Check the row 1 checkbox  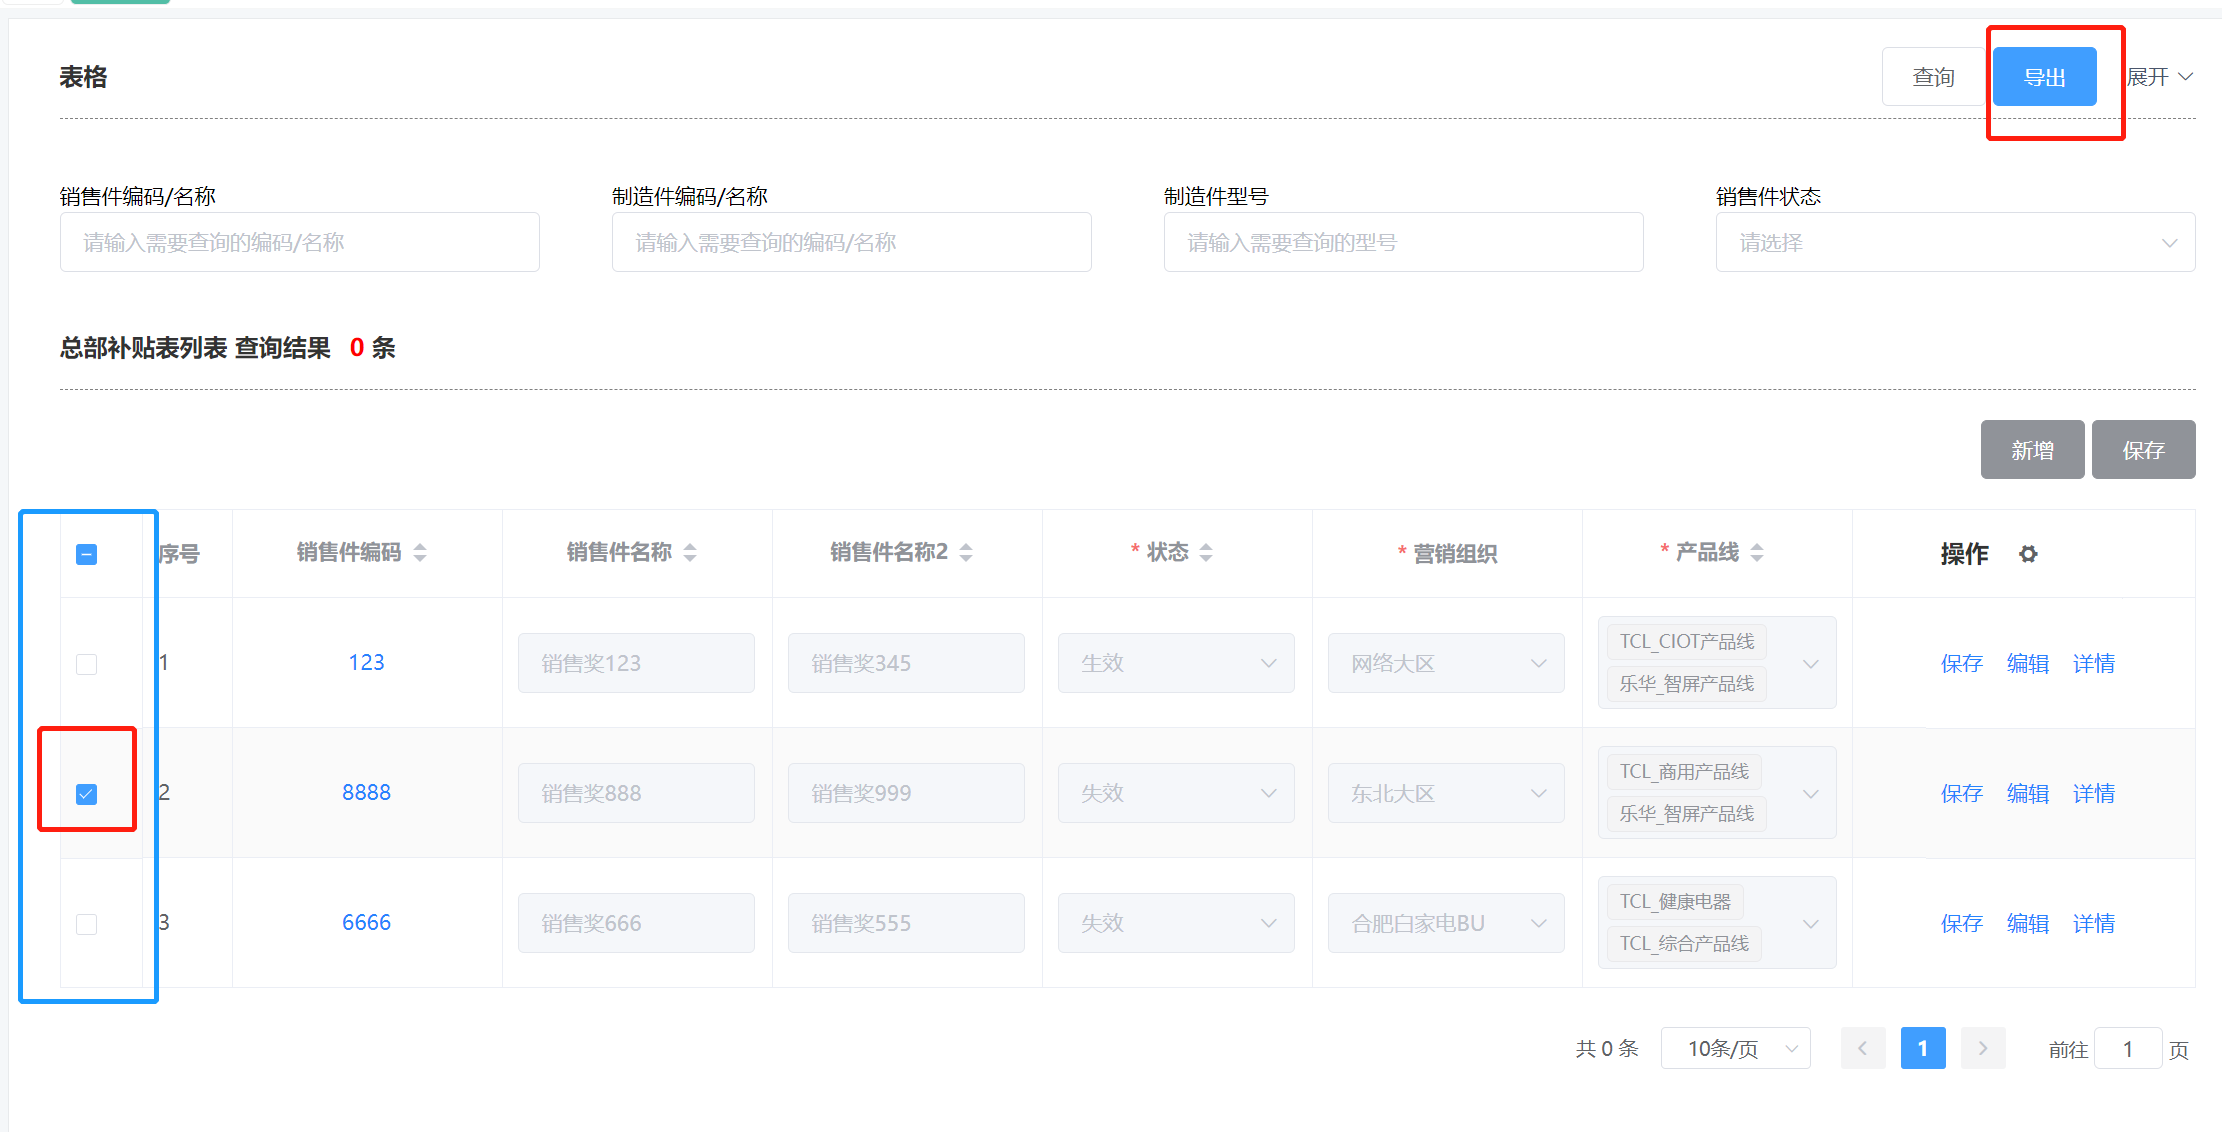point(87,664)
